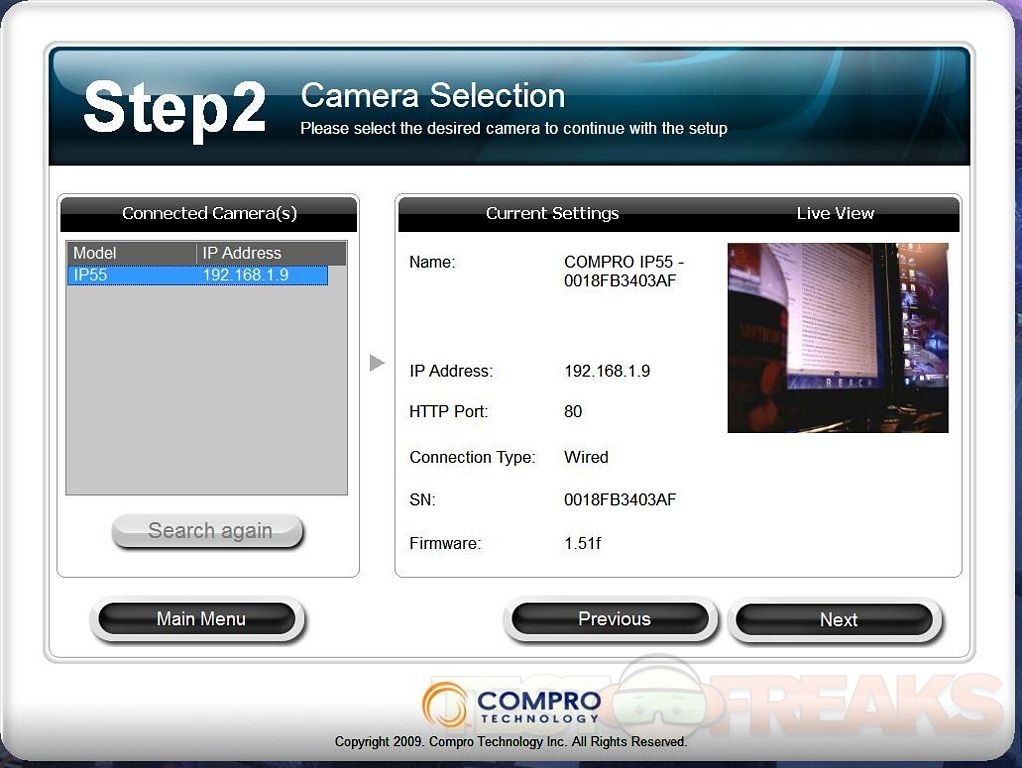This screenshot has height=768, width=1022.
Task: Select the IP55 camera model in list
Action: [90, 275]
